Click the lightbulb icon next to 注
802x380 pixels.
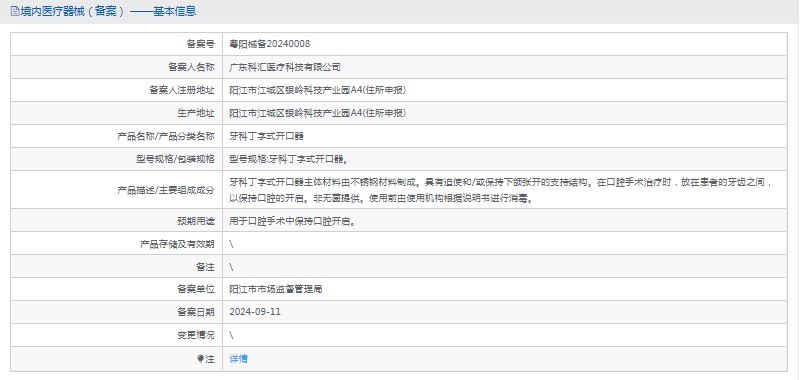200,359
